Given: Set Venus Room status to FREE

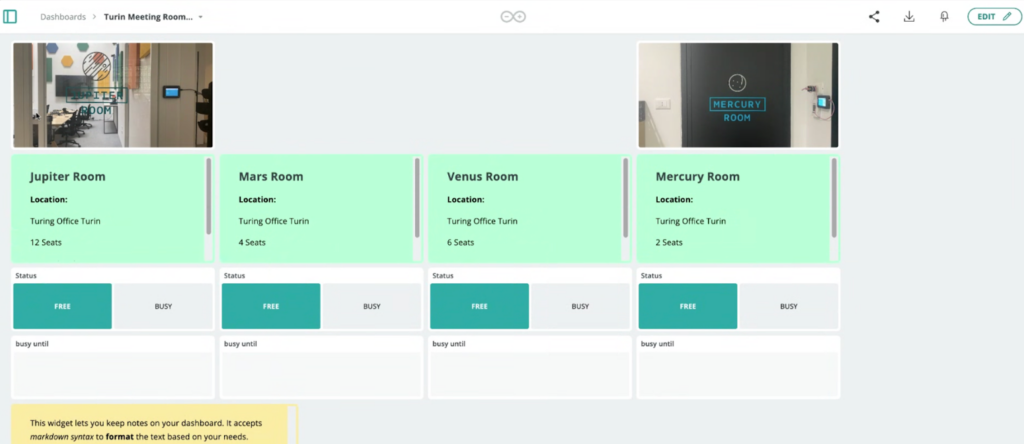Looking at the screenshot, I should [x=479, y=306].
